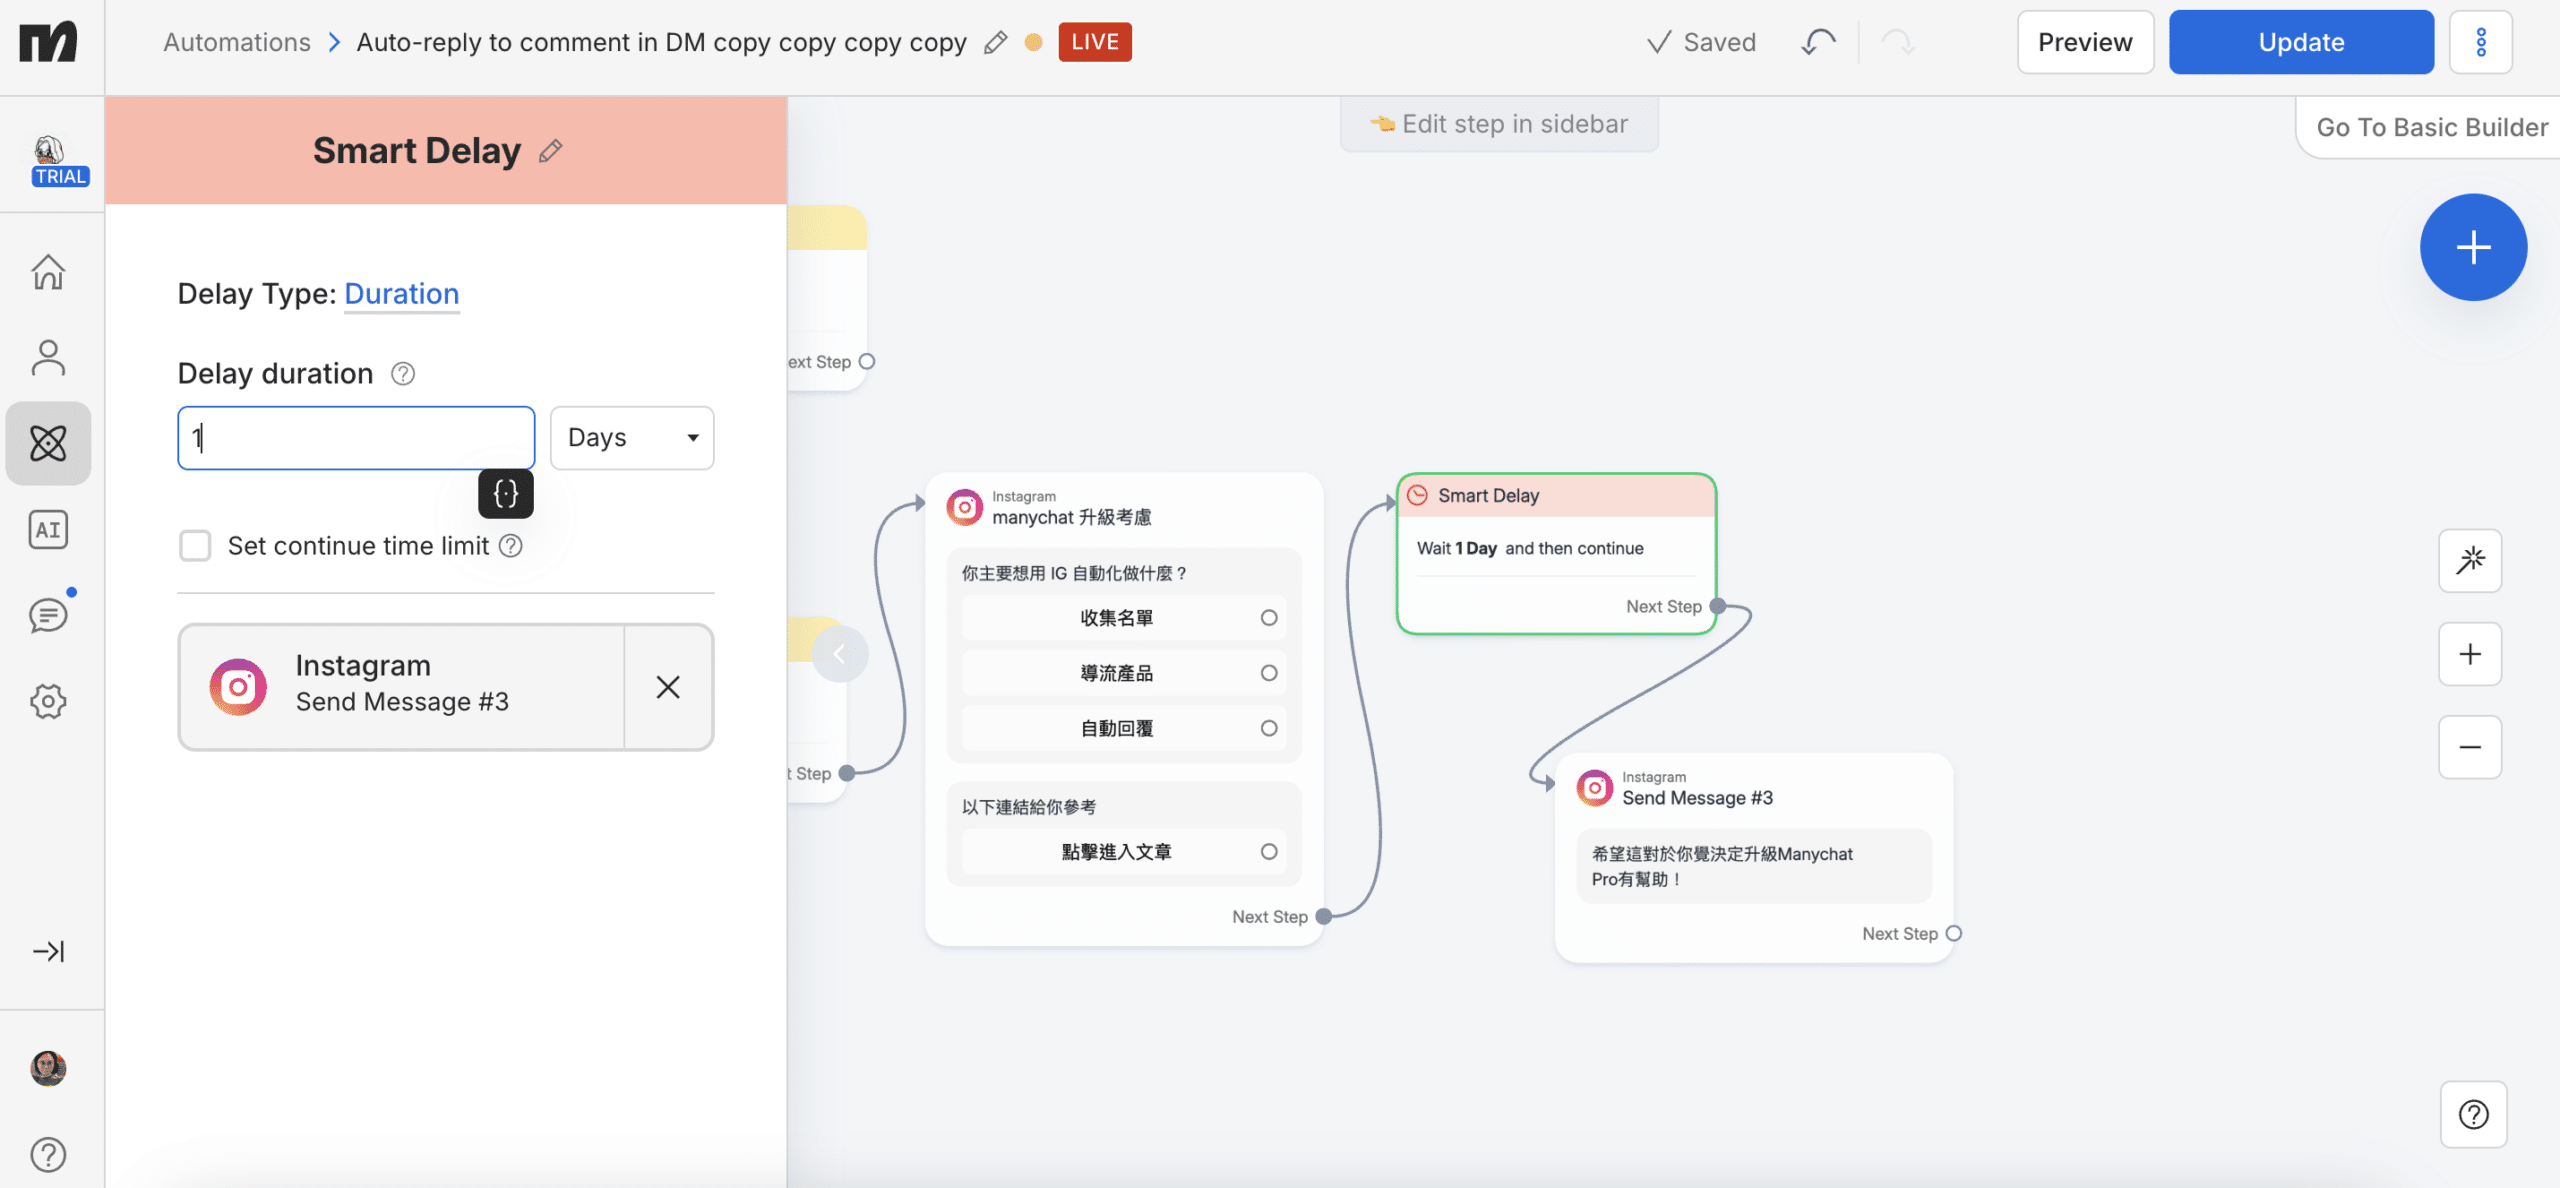Open Instagram Send Message #3 card in sidebar

tap(402, 687)
